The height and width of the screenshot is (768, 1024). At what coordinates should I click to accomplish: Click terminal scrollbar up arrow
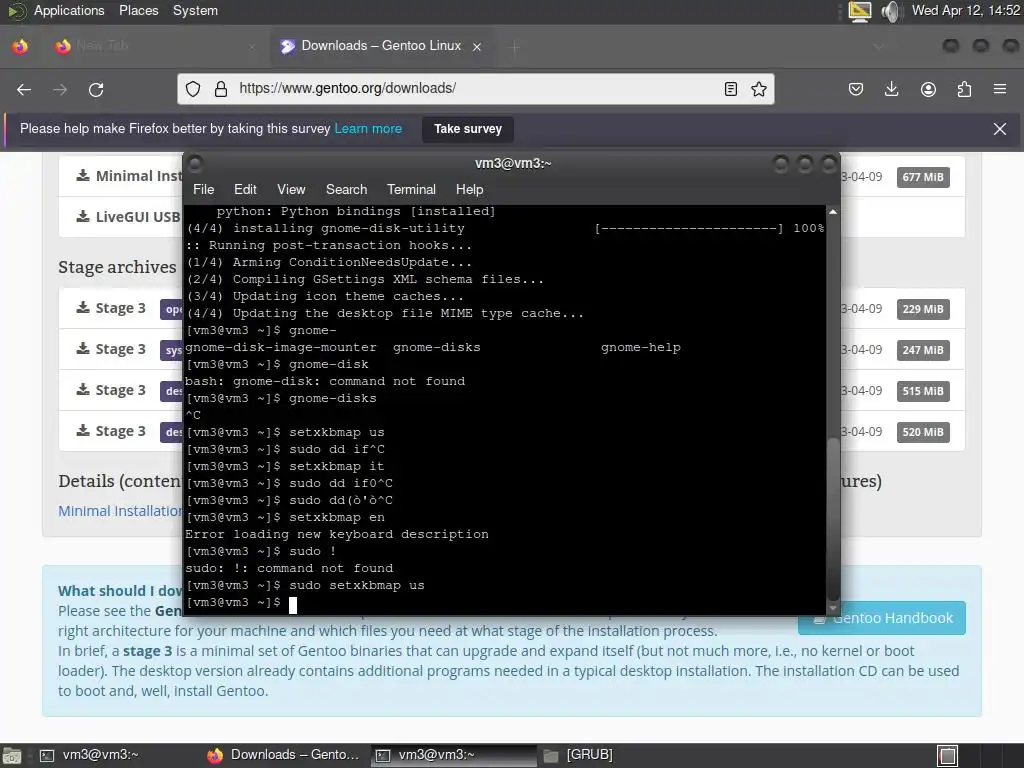click(x=833, y=212)
